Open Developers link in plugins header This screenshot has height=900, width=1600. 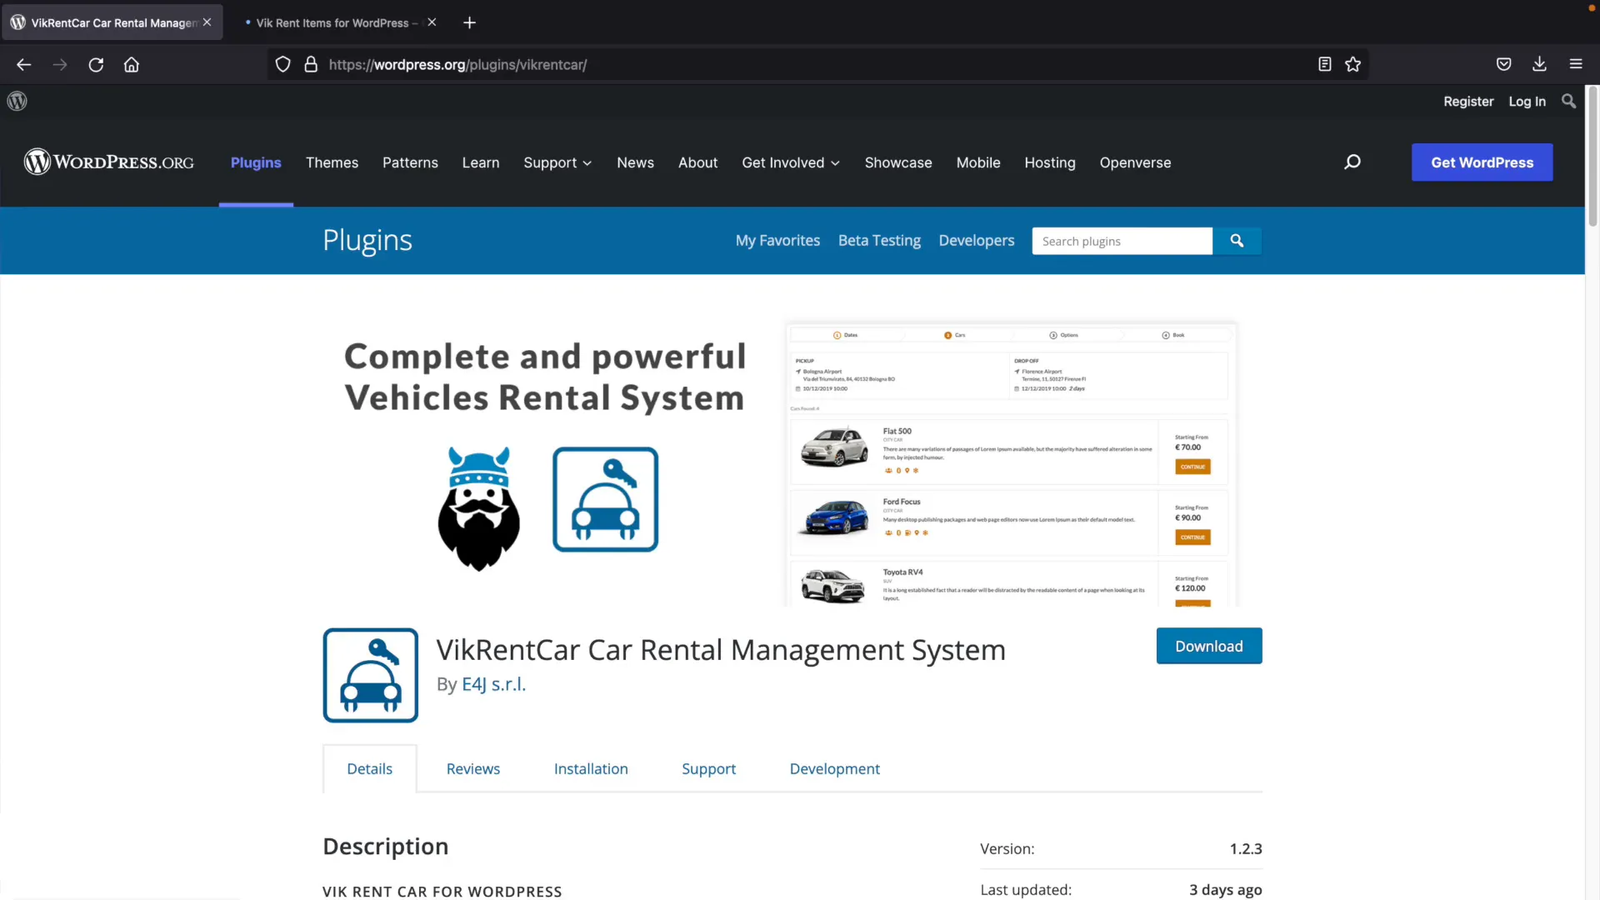click(x=976, y=240)
